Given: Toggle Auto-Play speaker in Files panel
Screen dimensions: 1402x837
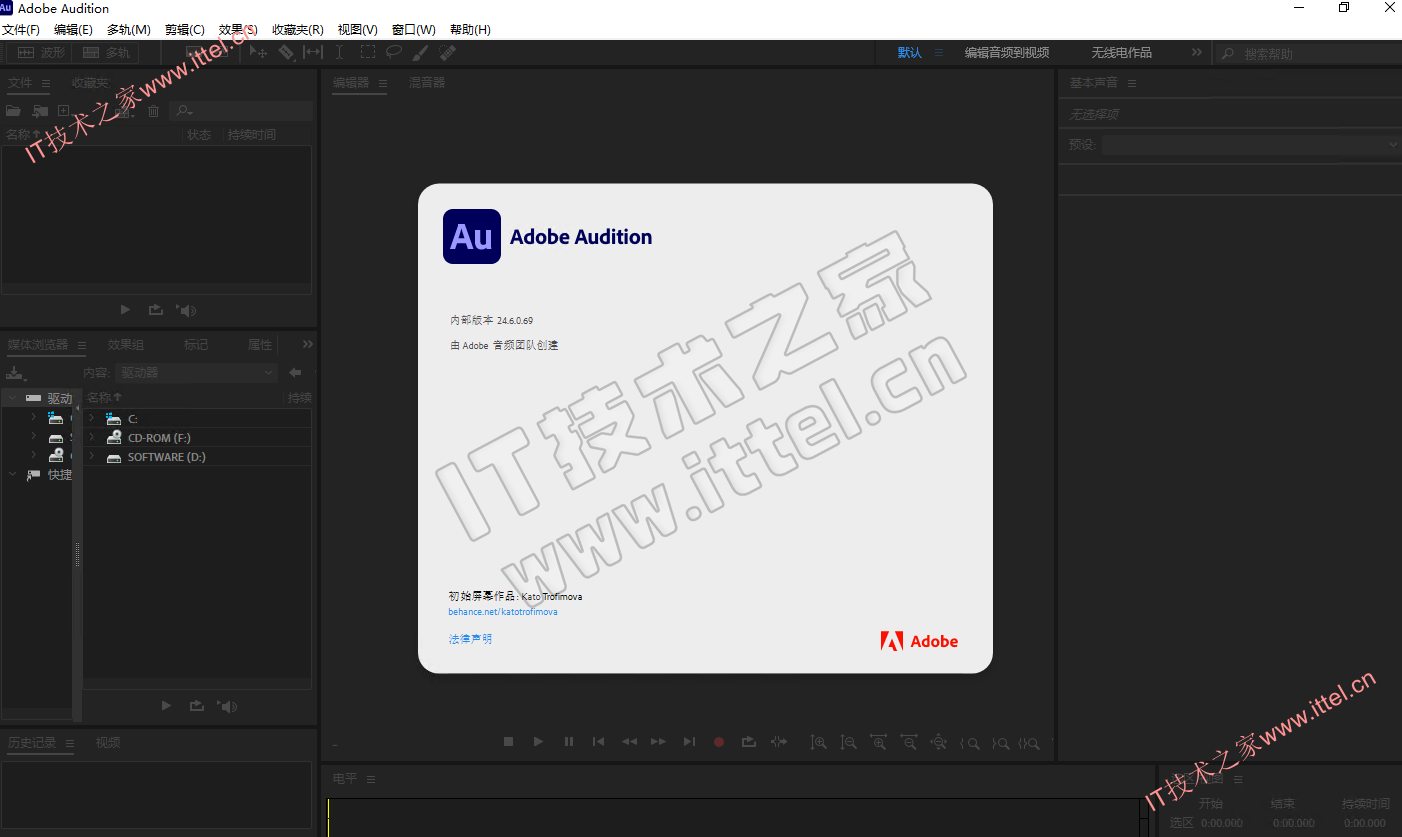Looking at the screenshot, I should coord(187,310).
